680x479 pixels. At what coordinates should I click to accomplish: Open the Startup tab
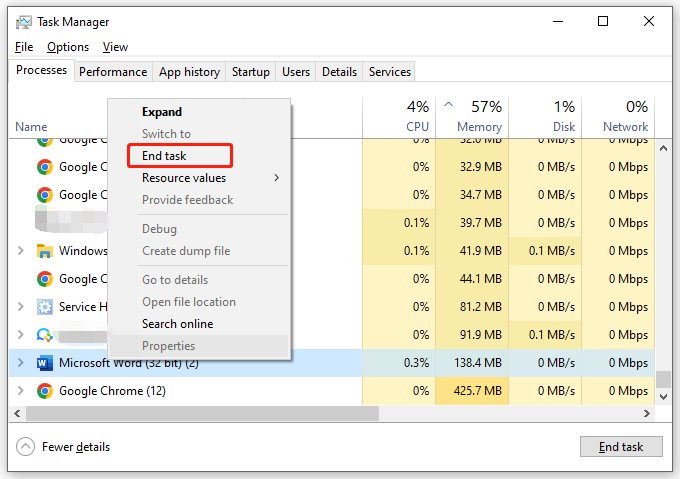250,72
